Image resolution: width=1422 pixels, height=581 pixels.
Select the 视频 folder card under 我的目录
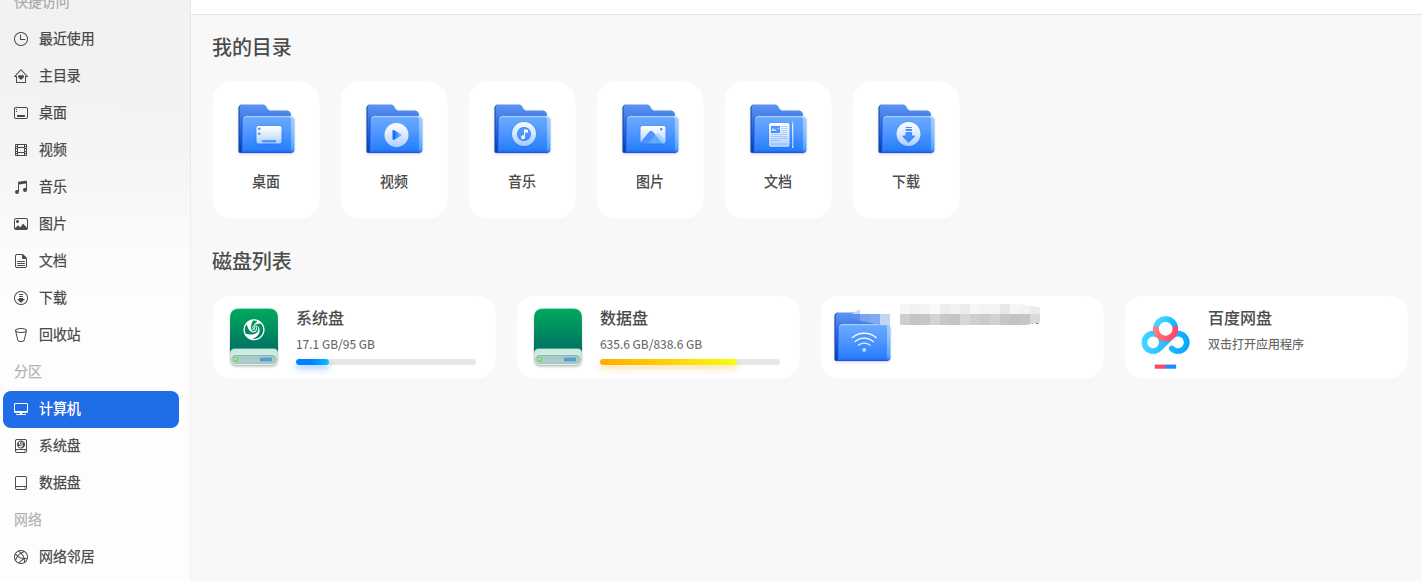[394, 150]
